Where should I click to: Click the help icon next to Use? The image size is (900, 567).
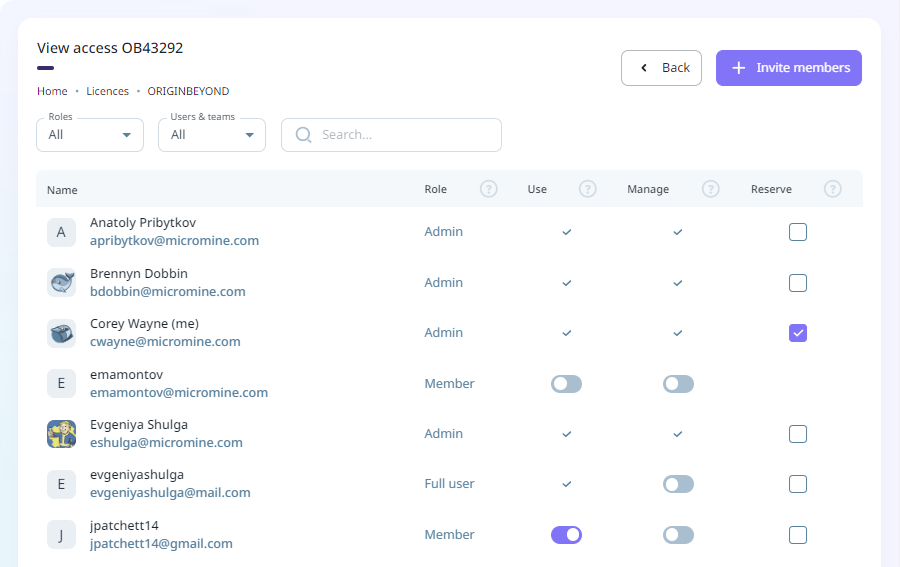[x=588, y=189]
